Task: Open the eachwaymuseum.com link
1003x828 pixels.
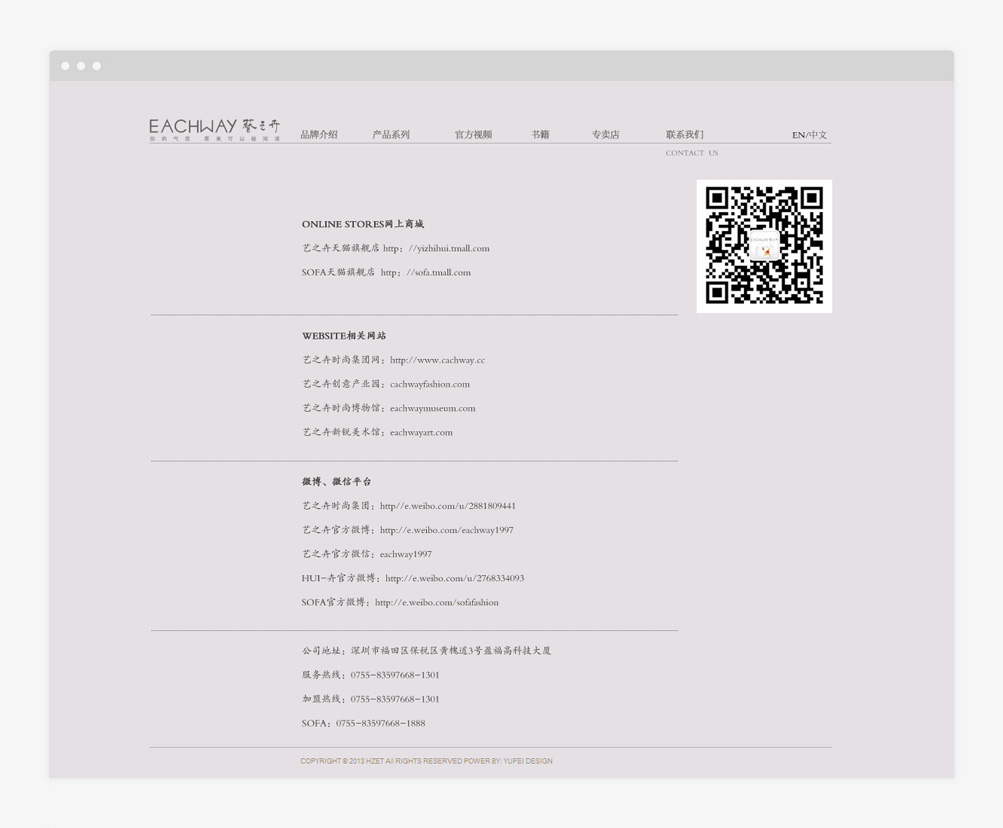Action: (x=433, y=409)
